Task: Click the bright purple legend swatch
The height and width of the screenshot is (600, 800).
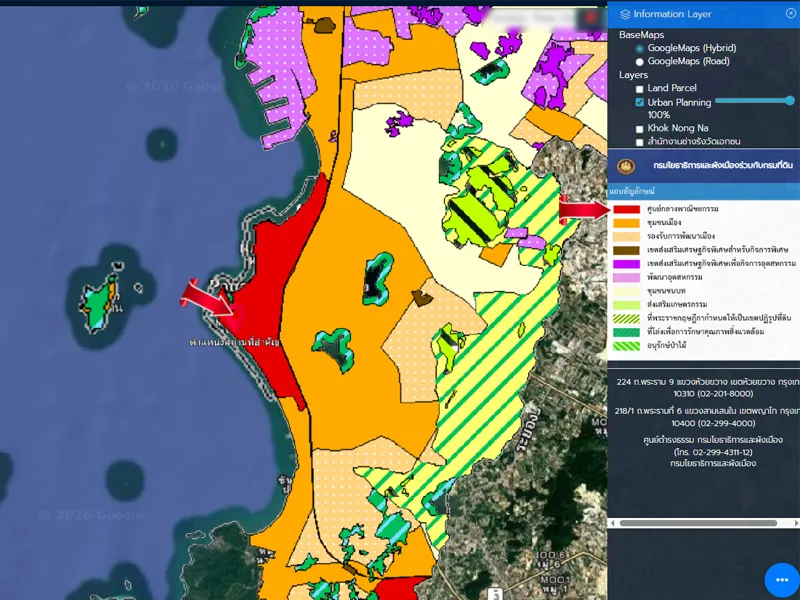Action: [627, 263]
